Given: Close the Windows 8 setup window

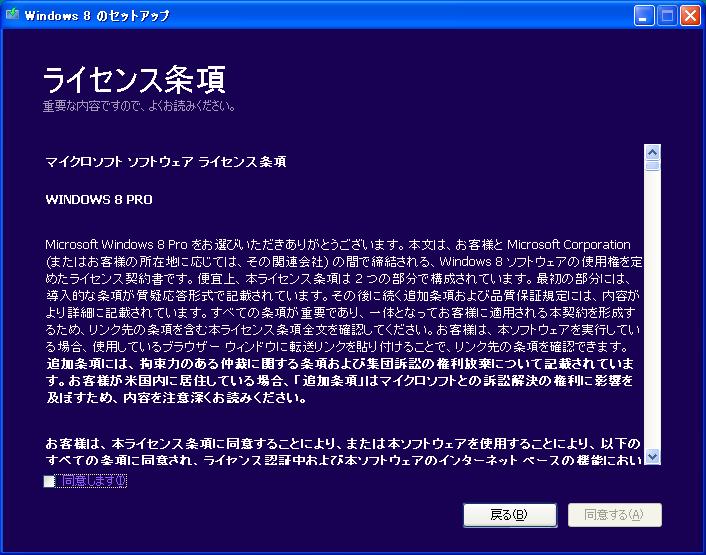Looking at the screenshot, I should pos(690,16).
